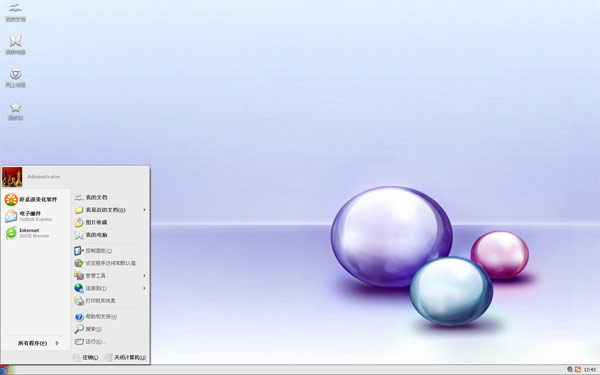Click the orange tray icon near the clock

578,369
